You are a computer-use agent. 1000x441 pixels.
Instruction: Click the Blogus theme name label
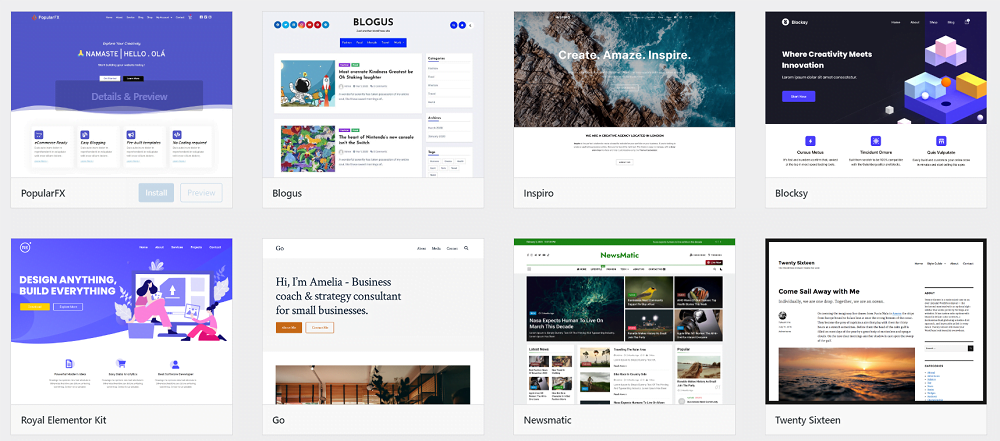coord(287,193)
